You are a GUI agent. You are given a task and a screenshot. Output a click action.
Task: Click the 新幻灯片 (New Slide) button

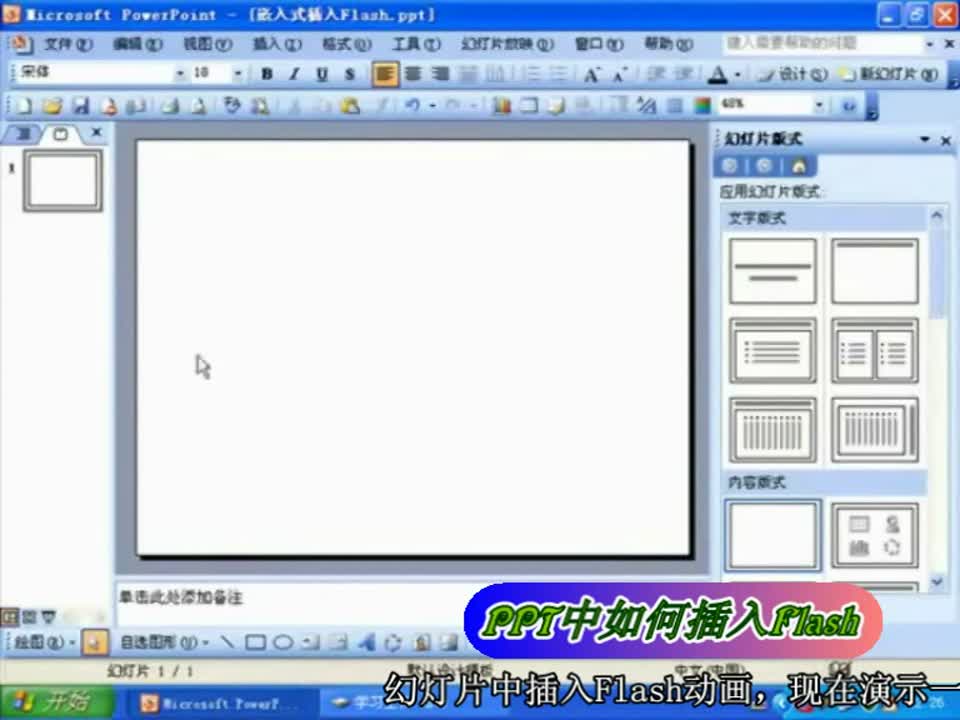coord(888,74)
